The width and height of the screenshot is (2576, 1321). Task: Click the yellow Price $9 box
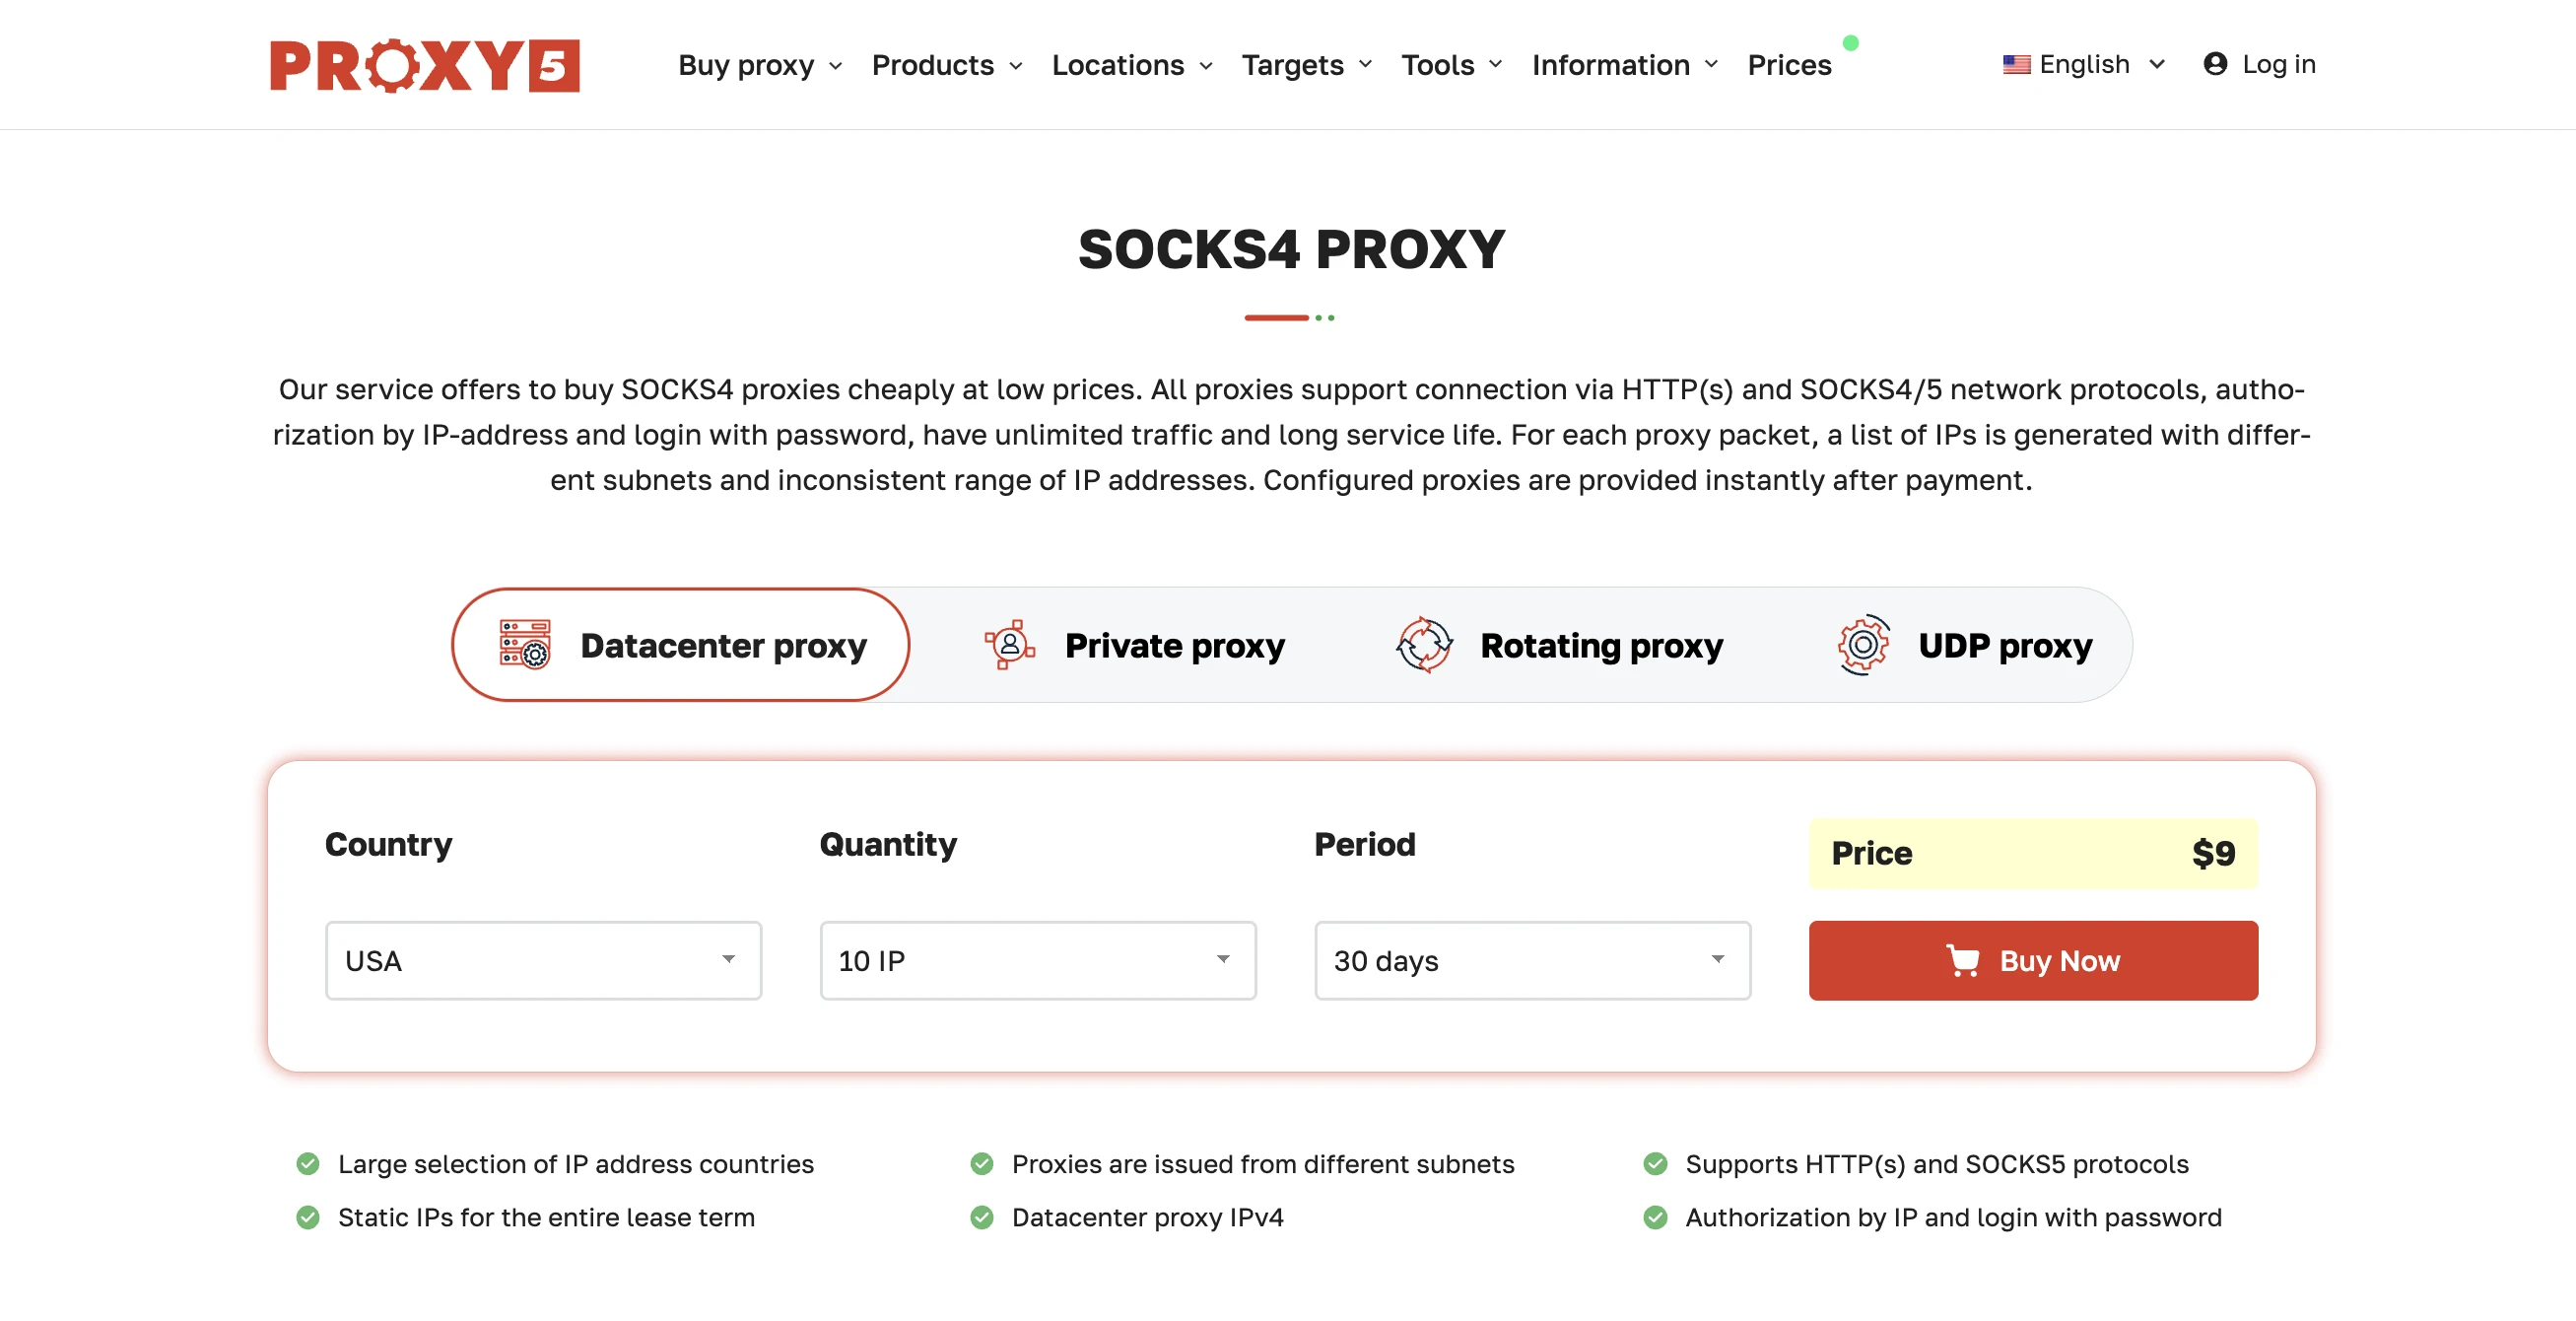pyautogui.click(x=2033, y=853)
